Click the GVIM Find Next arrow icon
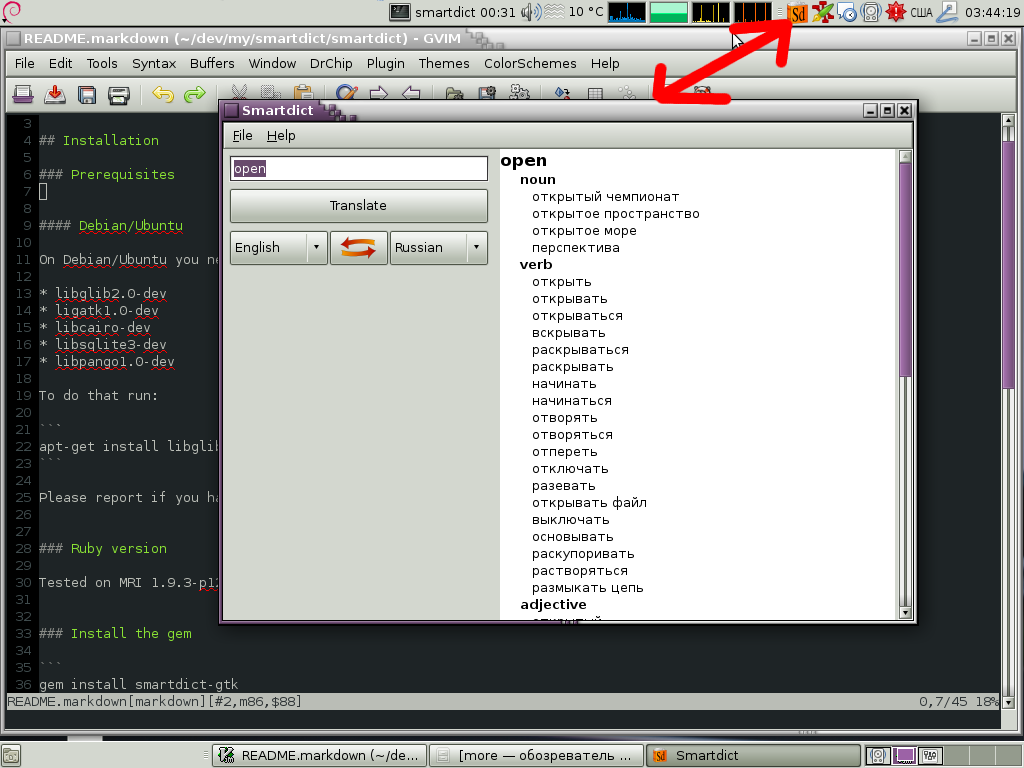 (x=379, y=93)
